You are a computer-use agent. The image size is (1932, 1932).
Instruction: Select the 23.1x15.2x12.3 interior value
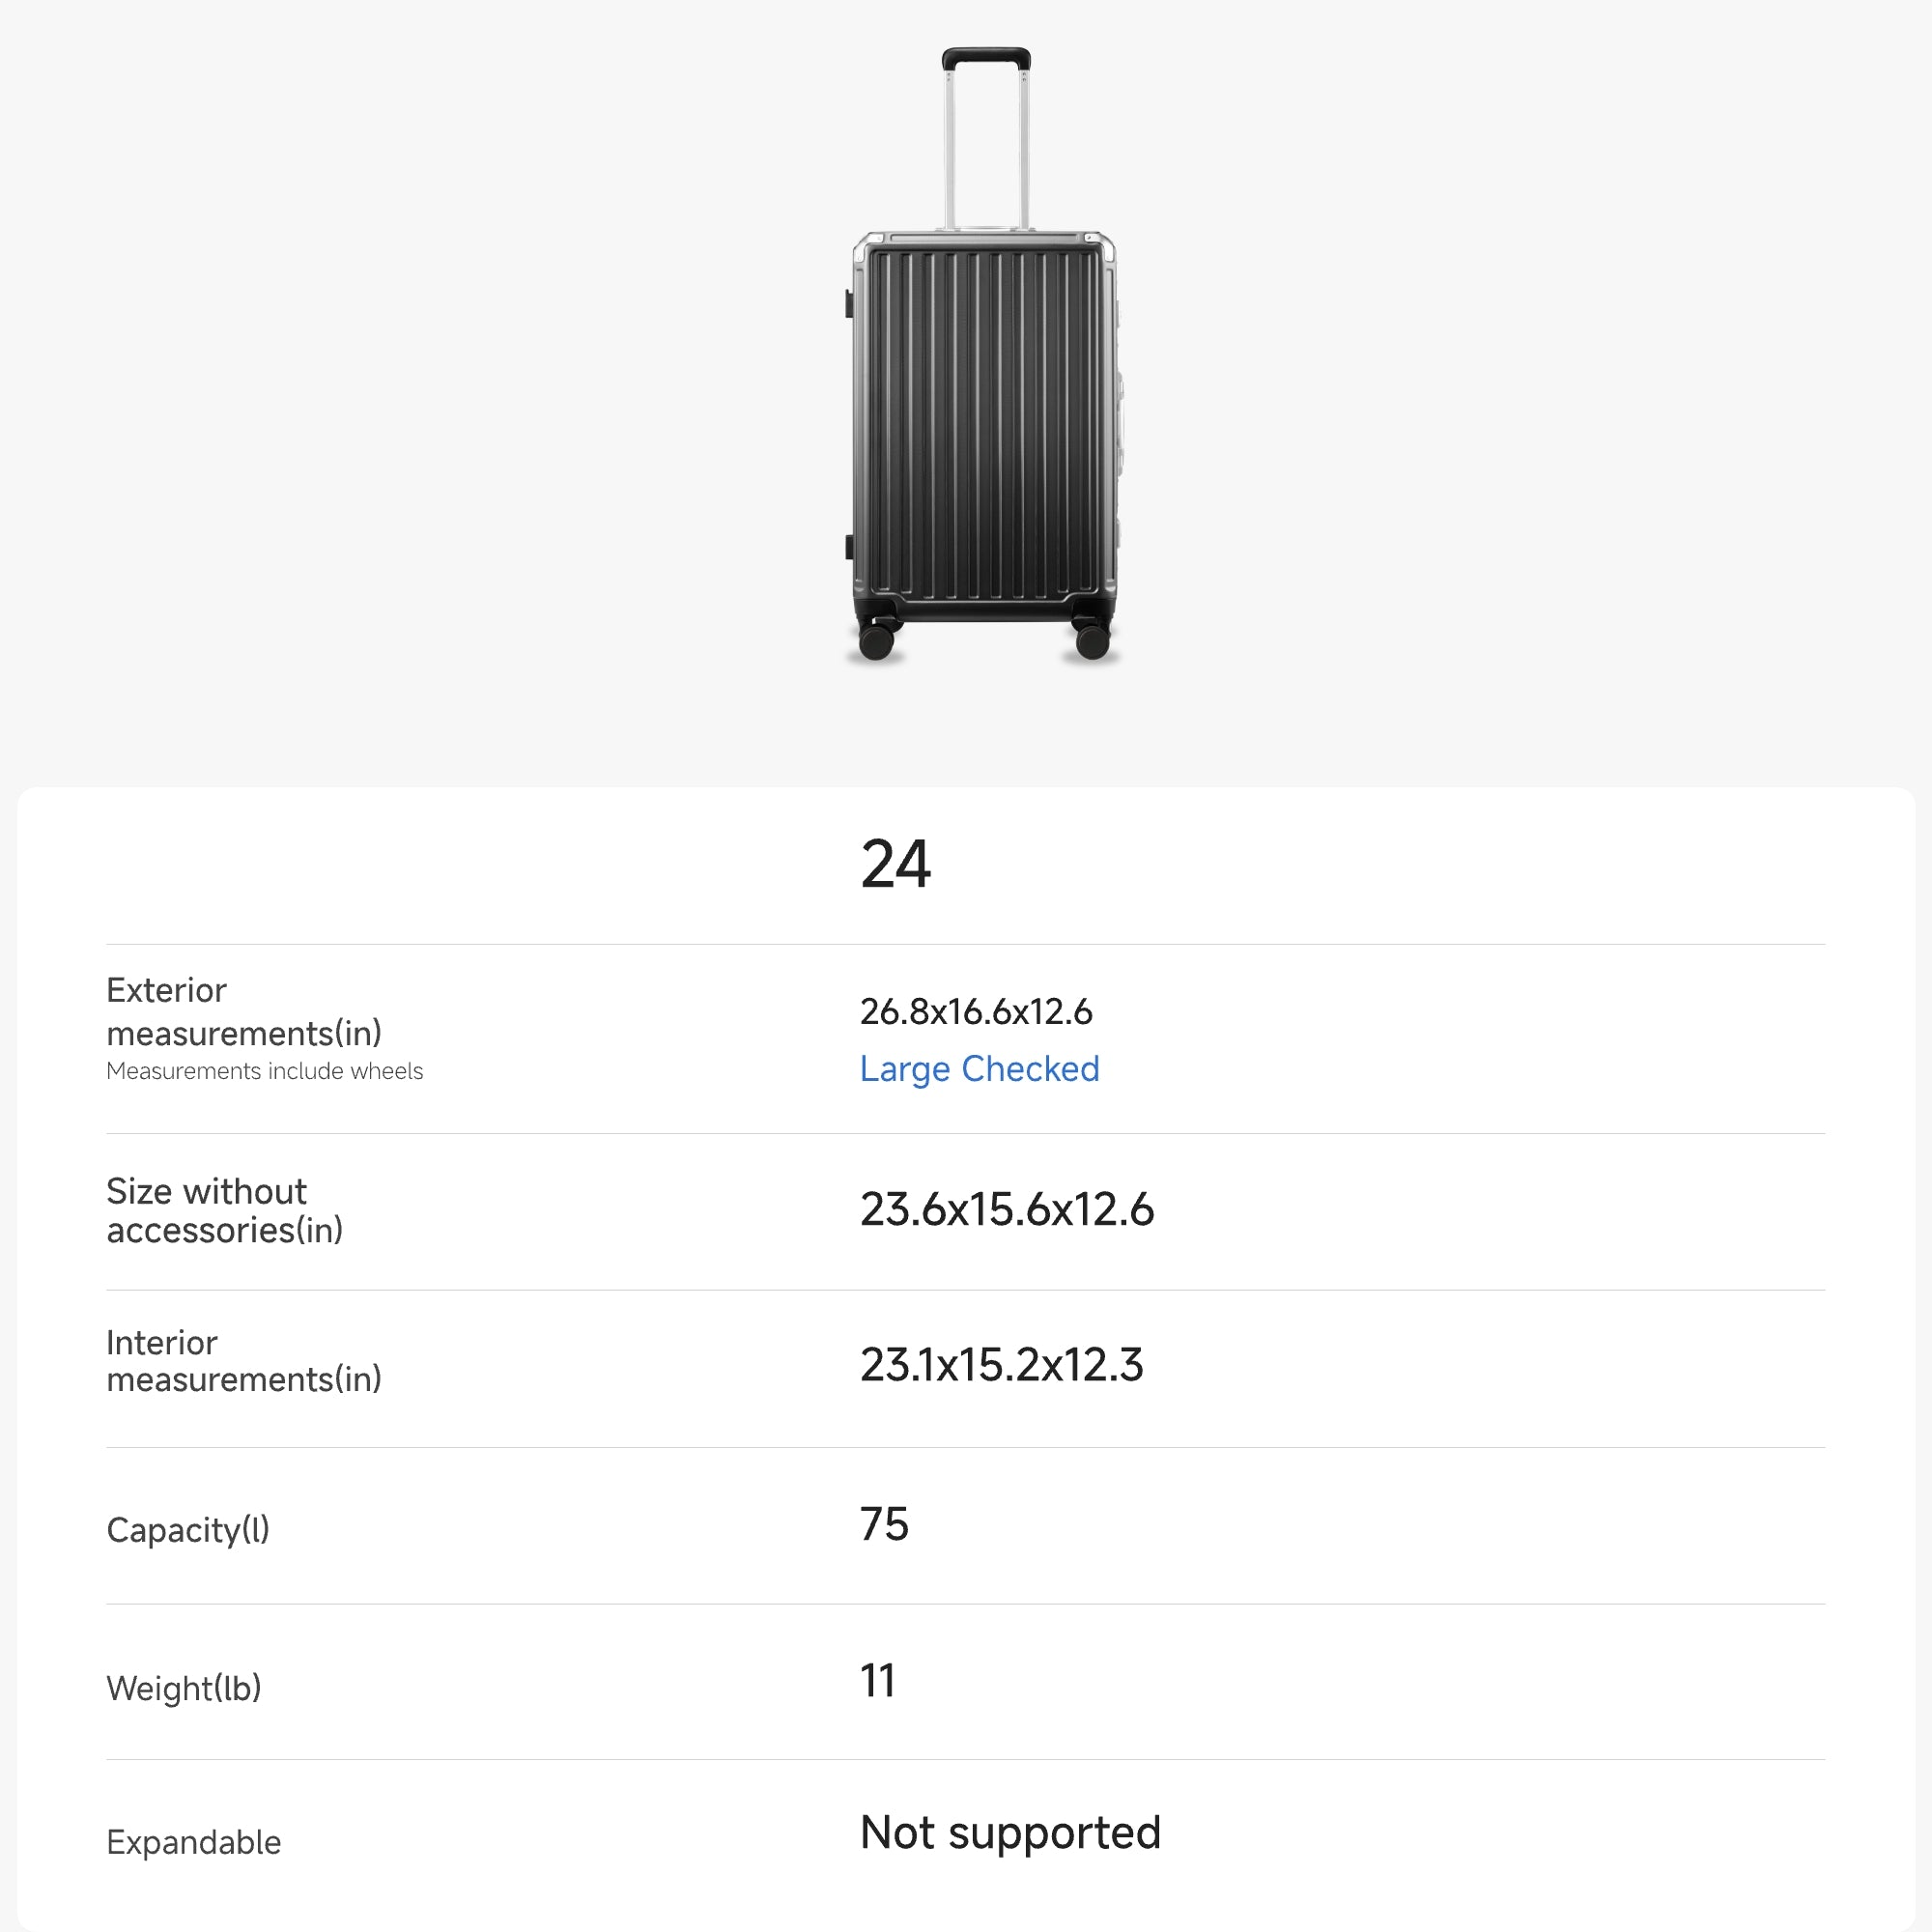pos(1001,1365)
